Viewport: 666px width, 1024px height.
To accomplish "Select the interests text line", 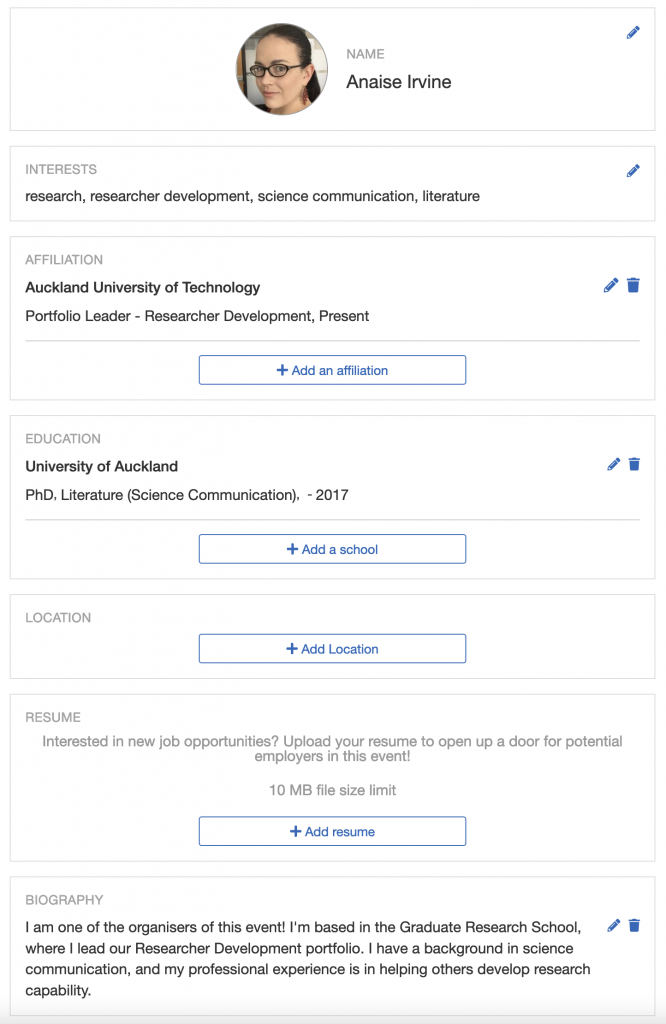I will coord(252,196).
